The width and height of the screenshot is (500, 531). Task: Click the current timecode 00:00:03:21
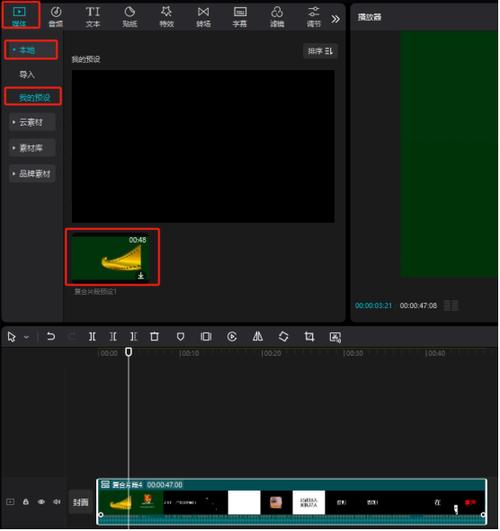click(373, 305)
